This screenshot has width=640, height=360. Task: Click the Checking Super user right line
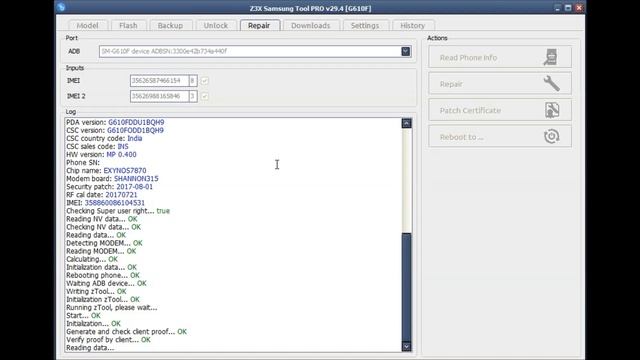[118, 211]
